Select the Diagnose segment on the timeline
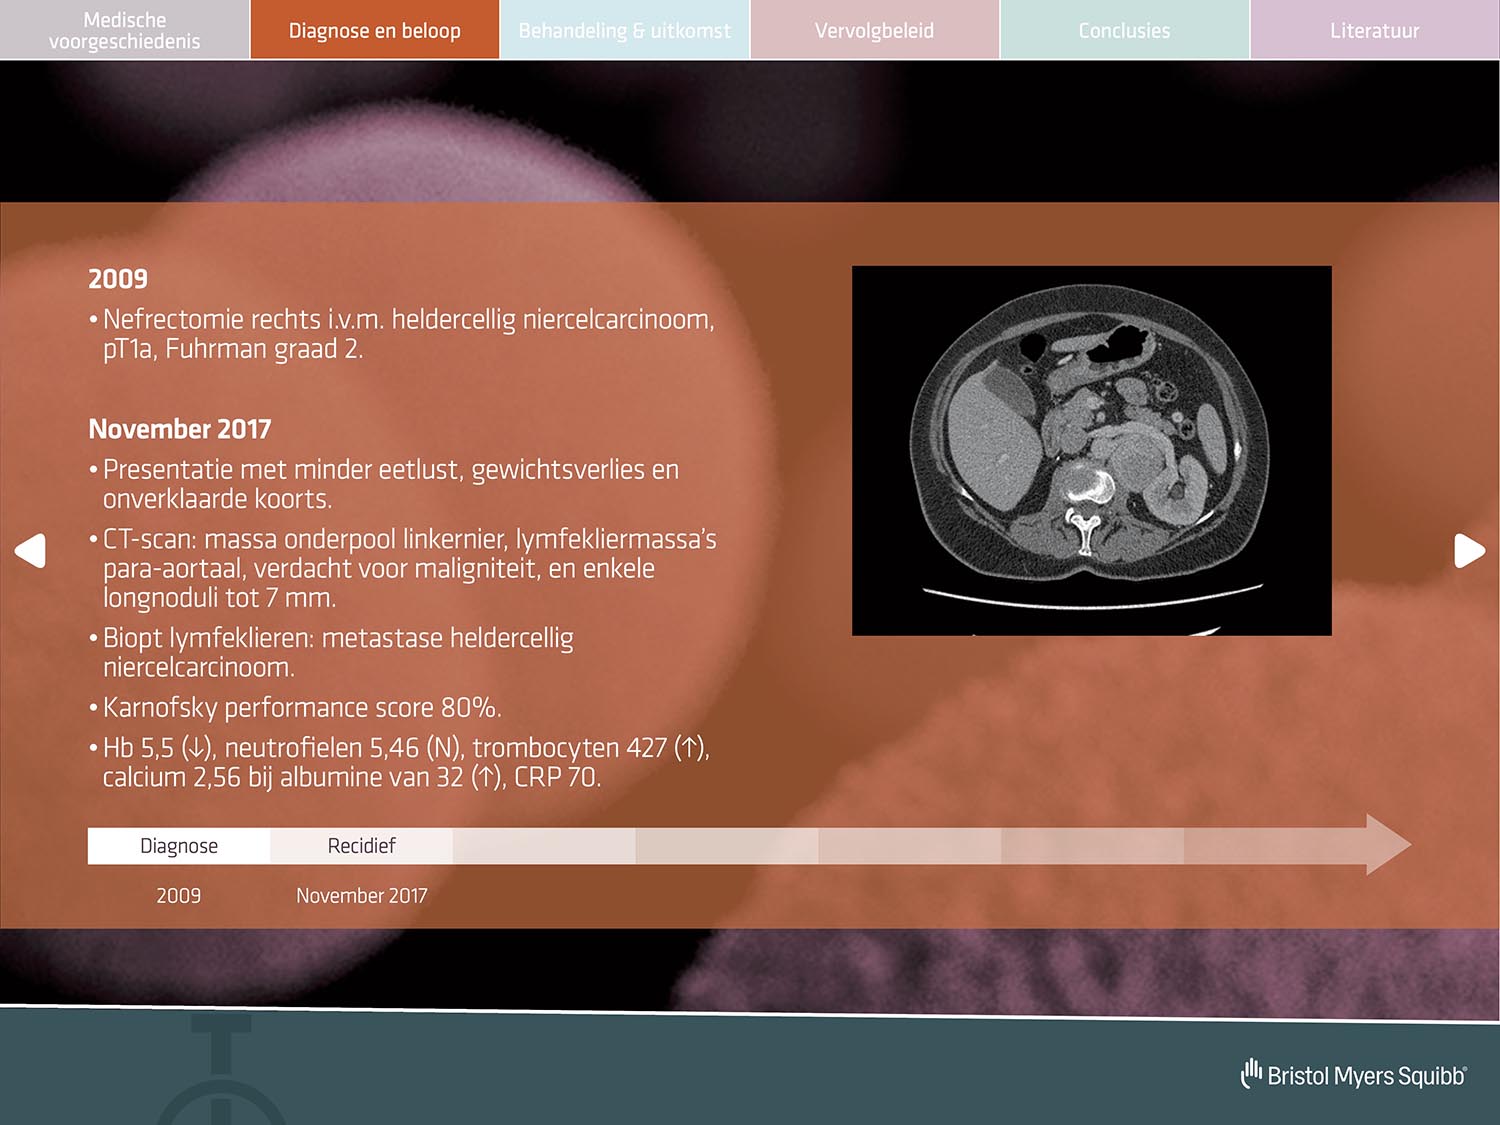1500x1125 pixels. point(179,846)
